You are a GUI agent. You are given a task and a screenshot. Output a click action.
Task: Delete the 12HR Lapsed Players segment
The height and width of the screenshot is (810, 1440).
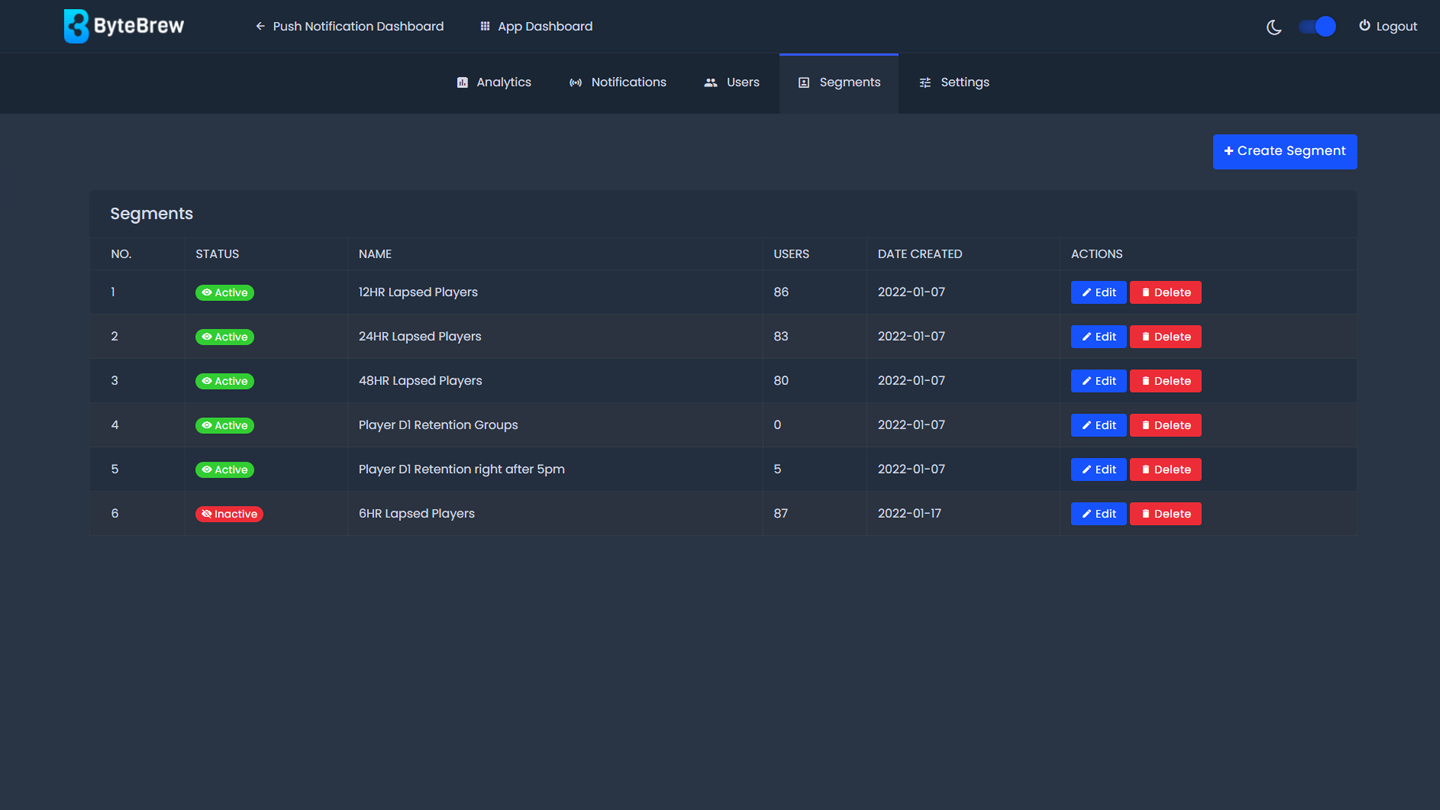(1165, 292)
